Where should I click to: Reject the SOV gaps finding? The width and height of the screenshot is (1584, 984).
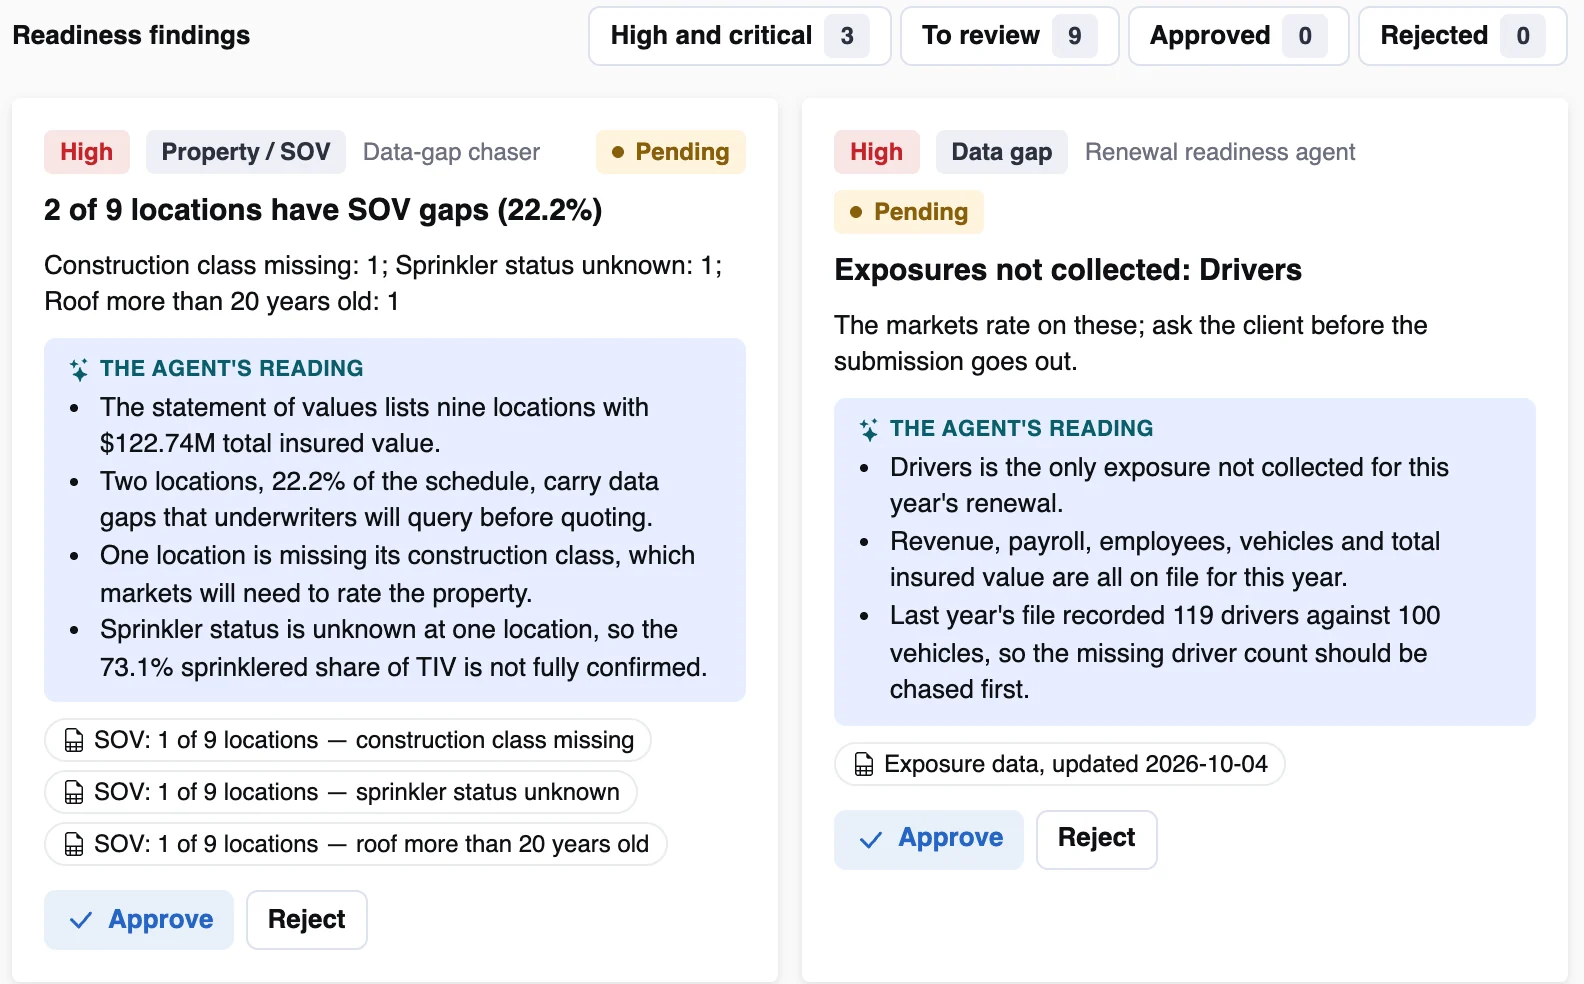pos(307,920)
